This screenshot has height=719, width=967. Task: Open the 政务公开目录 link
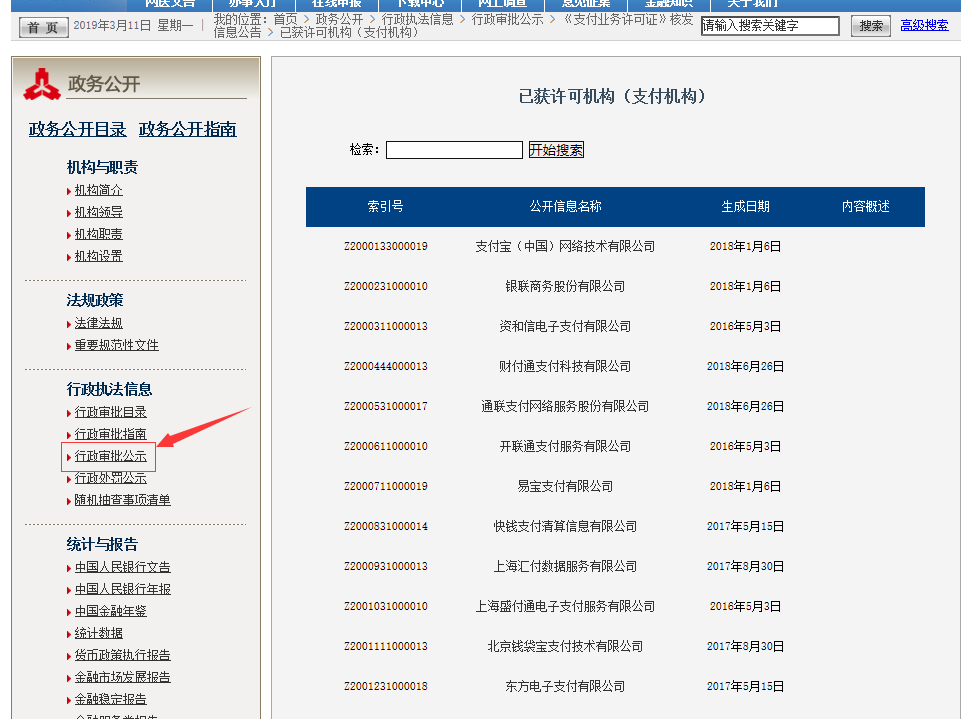pyautogui.click(x=78, y=129)
